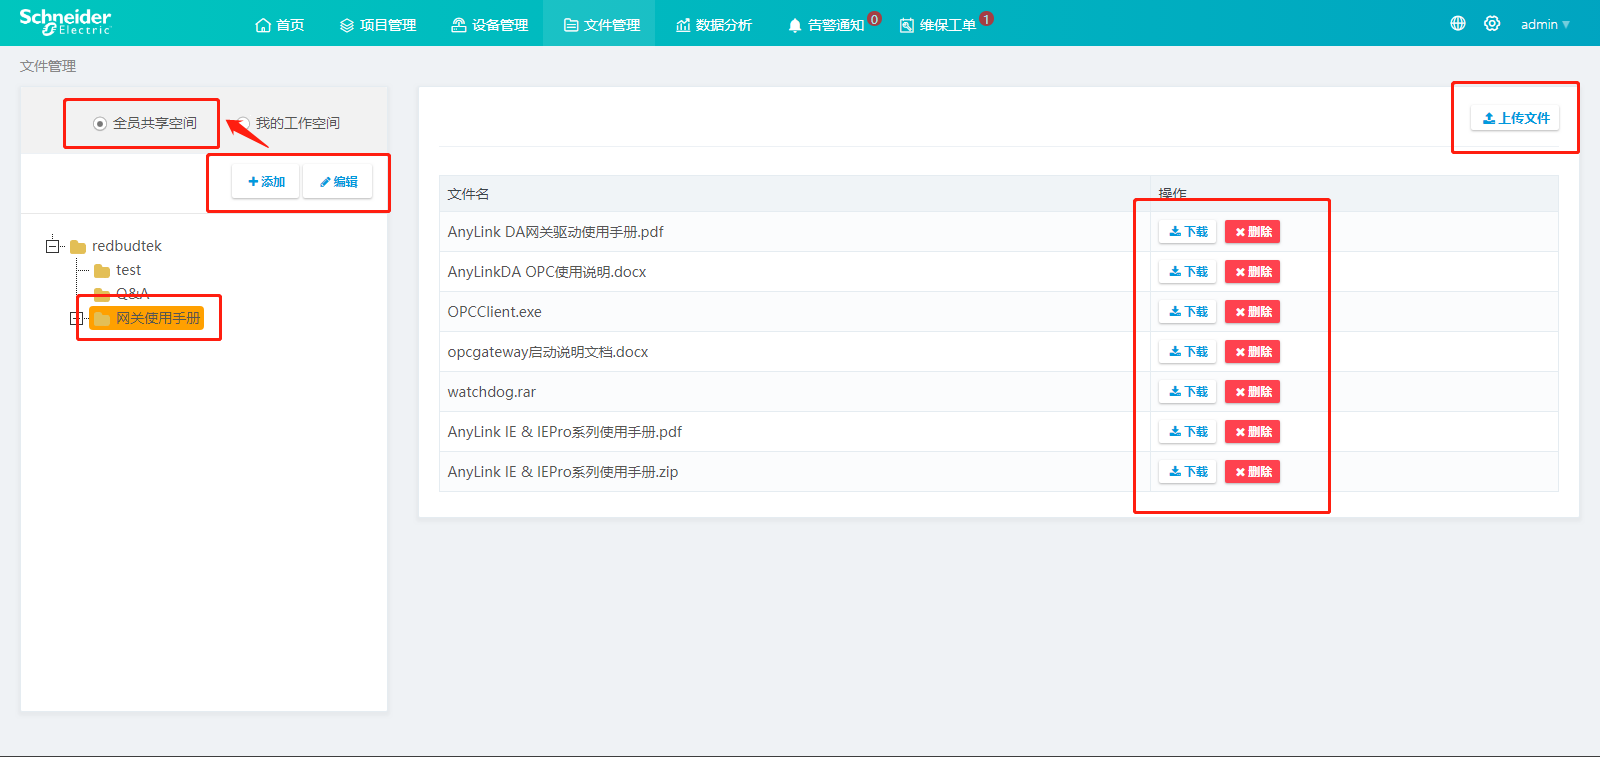Viewport: 1600px width, 757px height.
Task: Download opcgateway启动说明文档.docx
Action: click(1188, 352)
